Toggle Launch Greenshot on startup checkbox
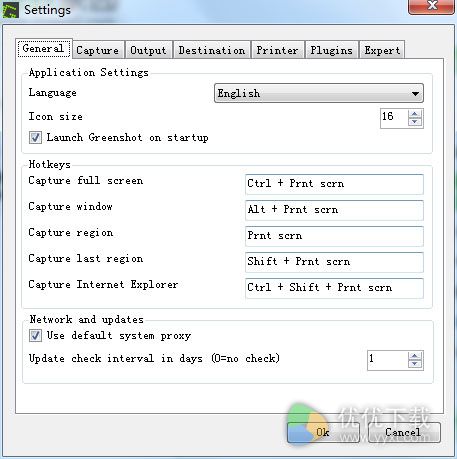This screenshot has height=459, width=457. 35,137
